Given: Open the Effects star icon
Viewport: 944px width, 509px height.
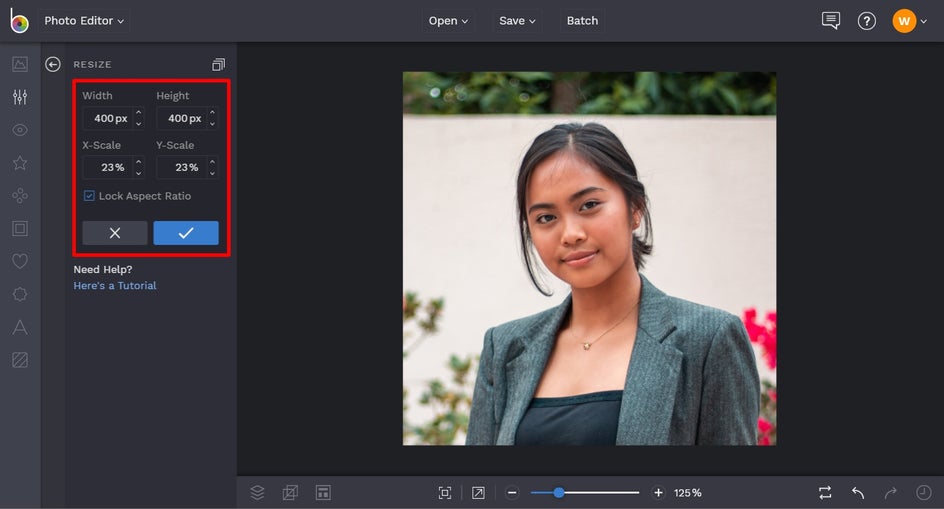Looking at the screenshot, I should (20, 163).
